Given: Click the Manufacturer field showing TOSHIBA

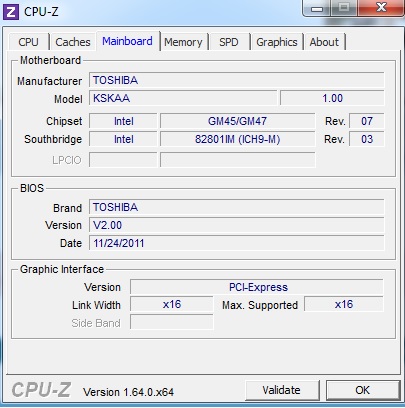Looking at the screenshot, I should 237,80.
